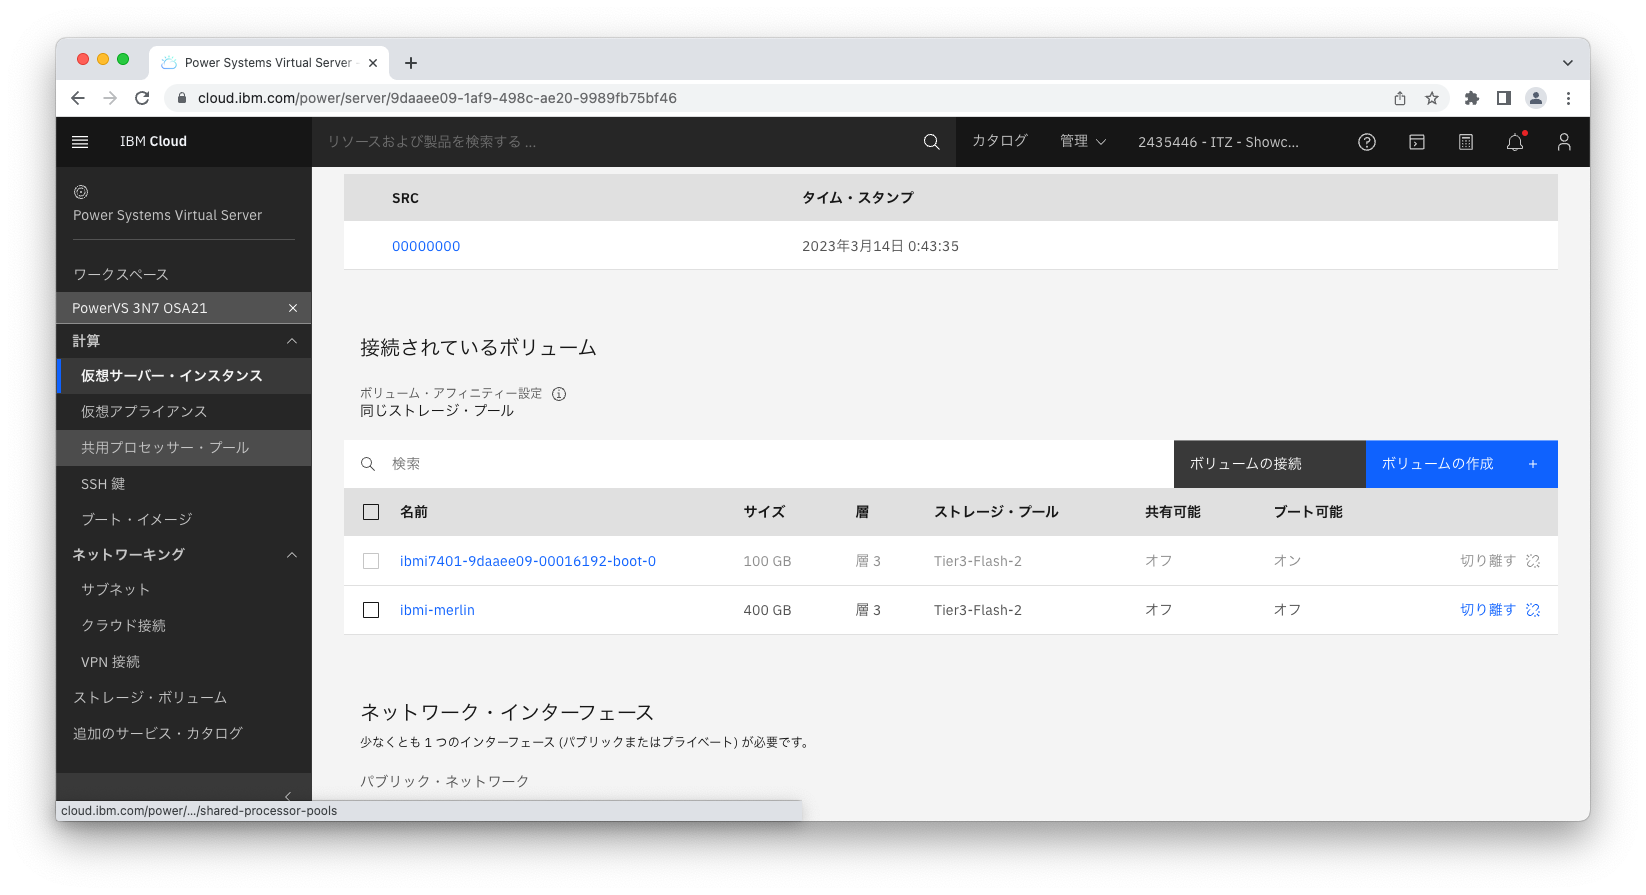
Task: Open the help question mark icon
Action: tap(1367, 142)
